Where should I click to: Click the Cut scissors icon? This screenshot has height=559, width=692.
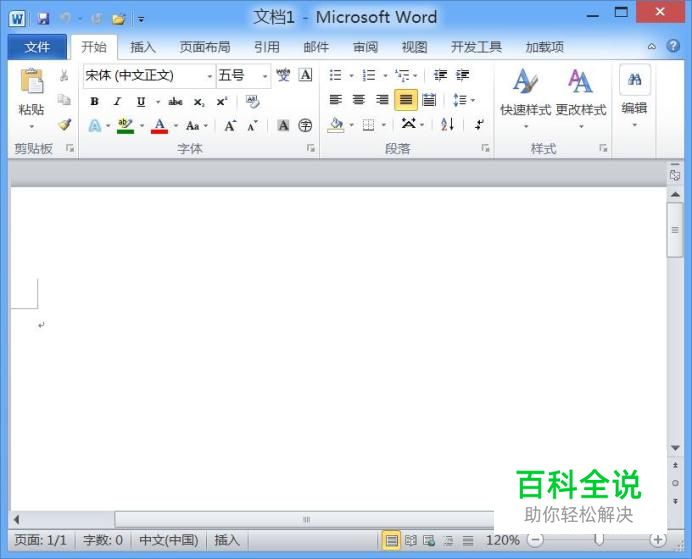click(64, 75)
